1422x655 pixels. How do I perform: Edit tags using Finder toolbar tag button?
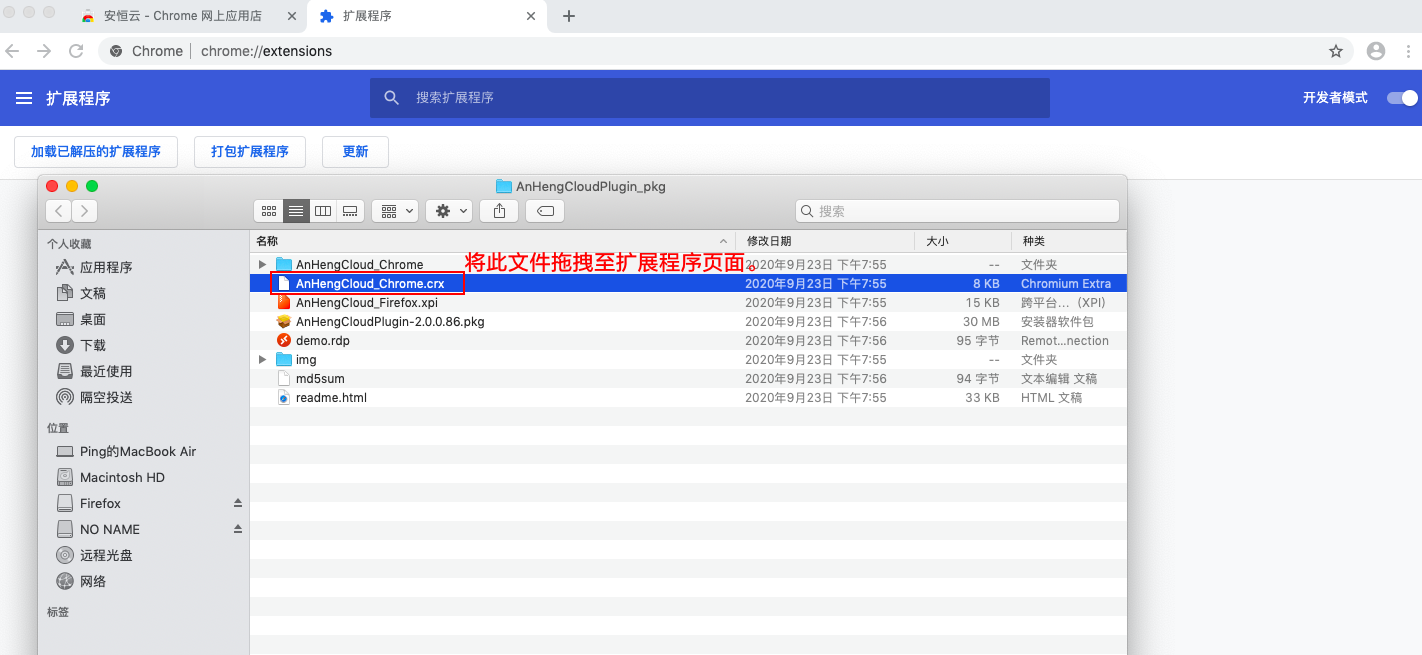[x=545, y=211]
